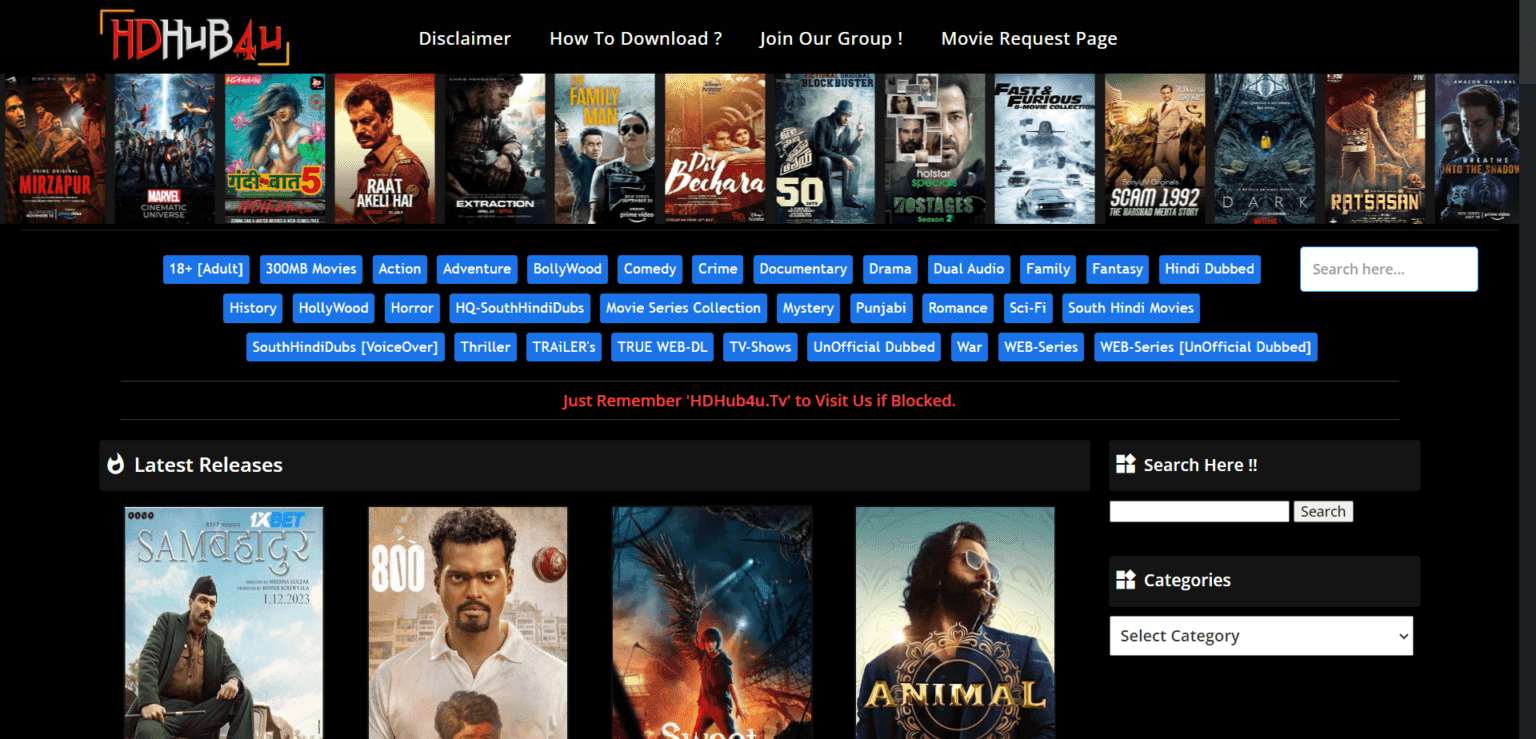Screen dimensions: 1536x739
Task: Open the South Hindi Movies tag
Action: (1131, 308)
